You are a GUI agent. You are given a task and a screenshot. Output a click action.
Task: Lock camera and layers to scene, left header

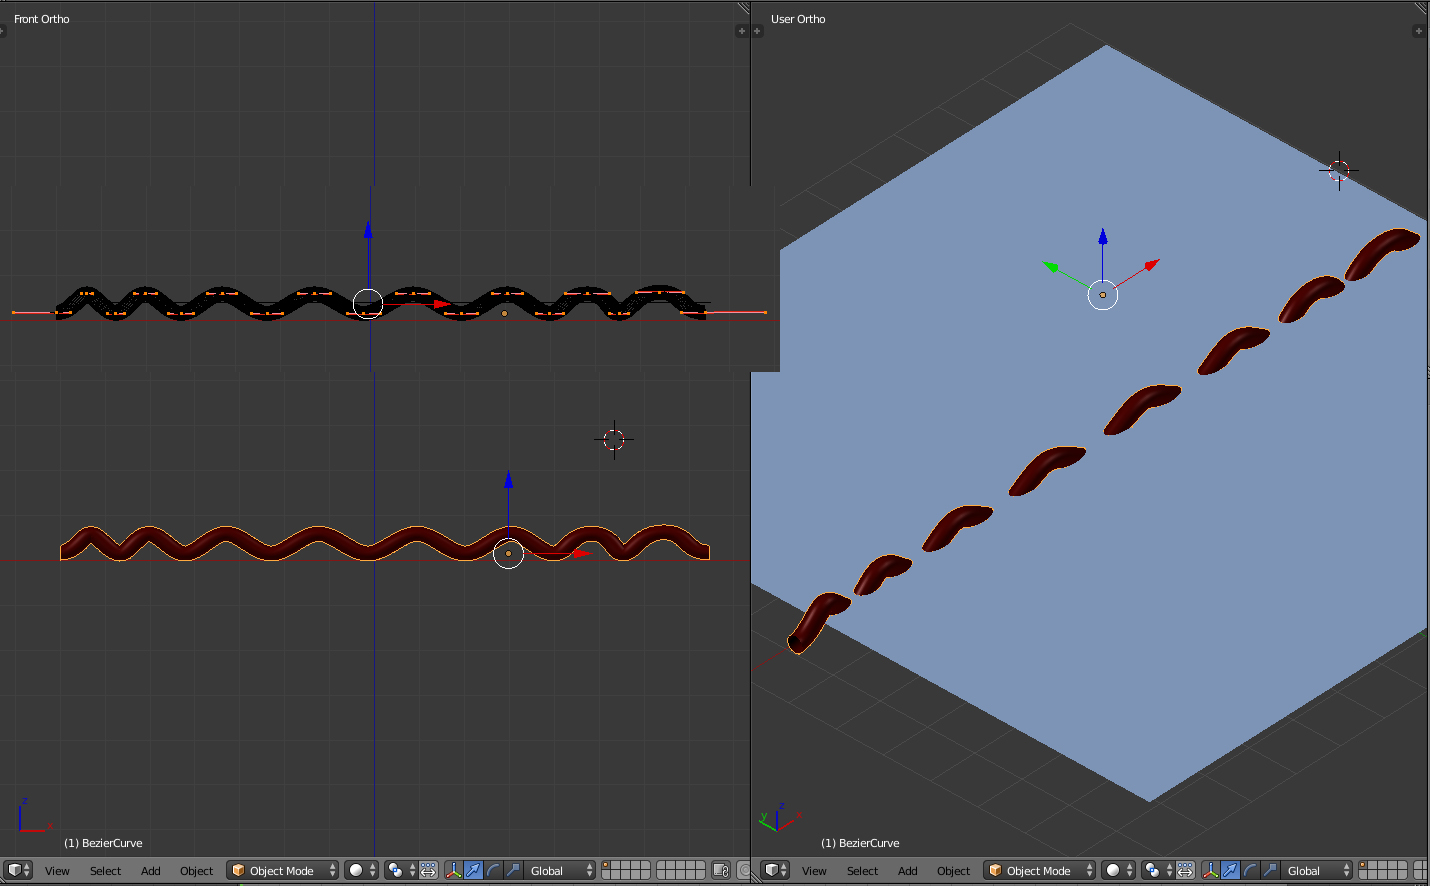[x=721, y=870]
